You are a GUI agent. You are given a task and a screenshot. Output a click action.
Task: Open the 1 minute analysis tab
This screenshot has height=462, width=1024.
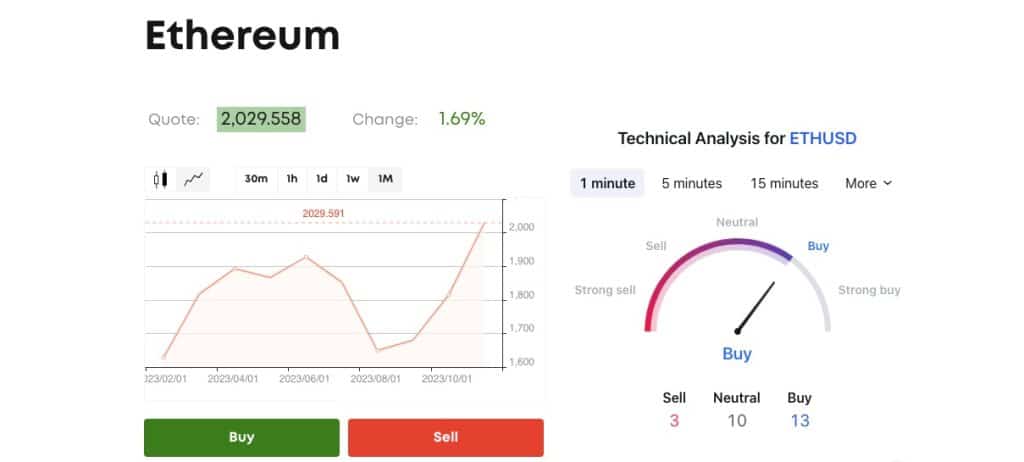[607, 183]
